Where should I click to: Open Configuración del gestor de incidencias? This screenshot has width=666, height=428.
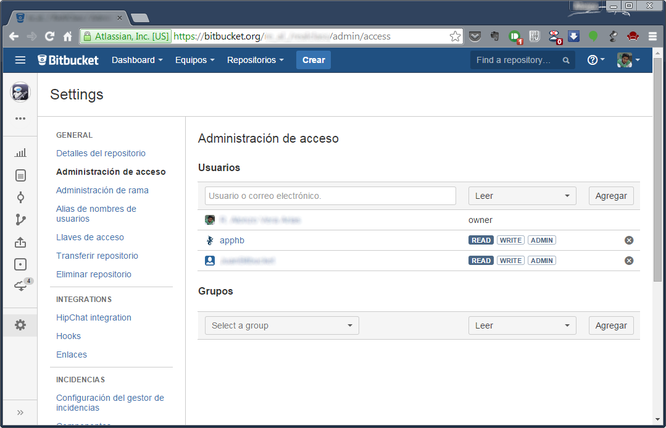coord(110,403)
